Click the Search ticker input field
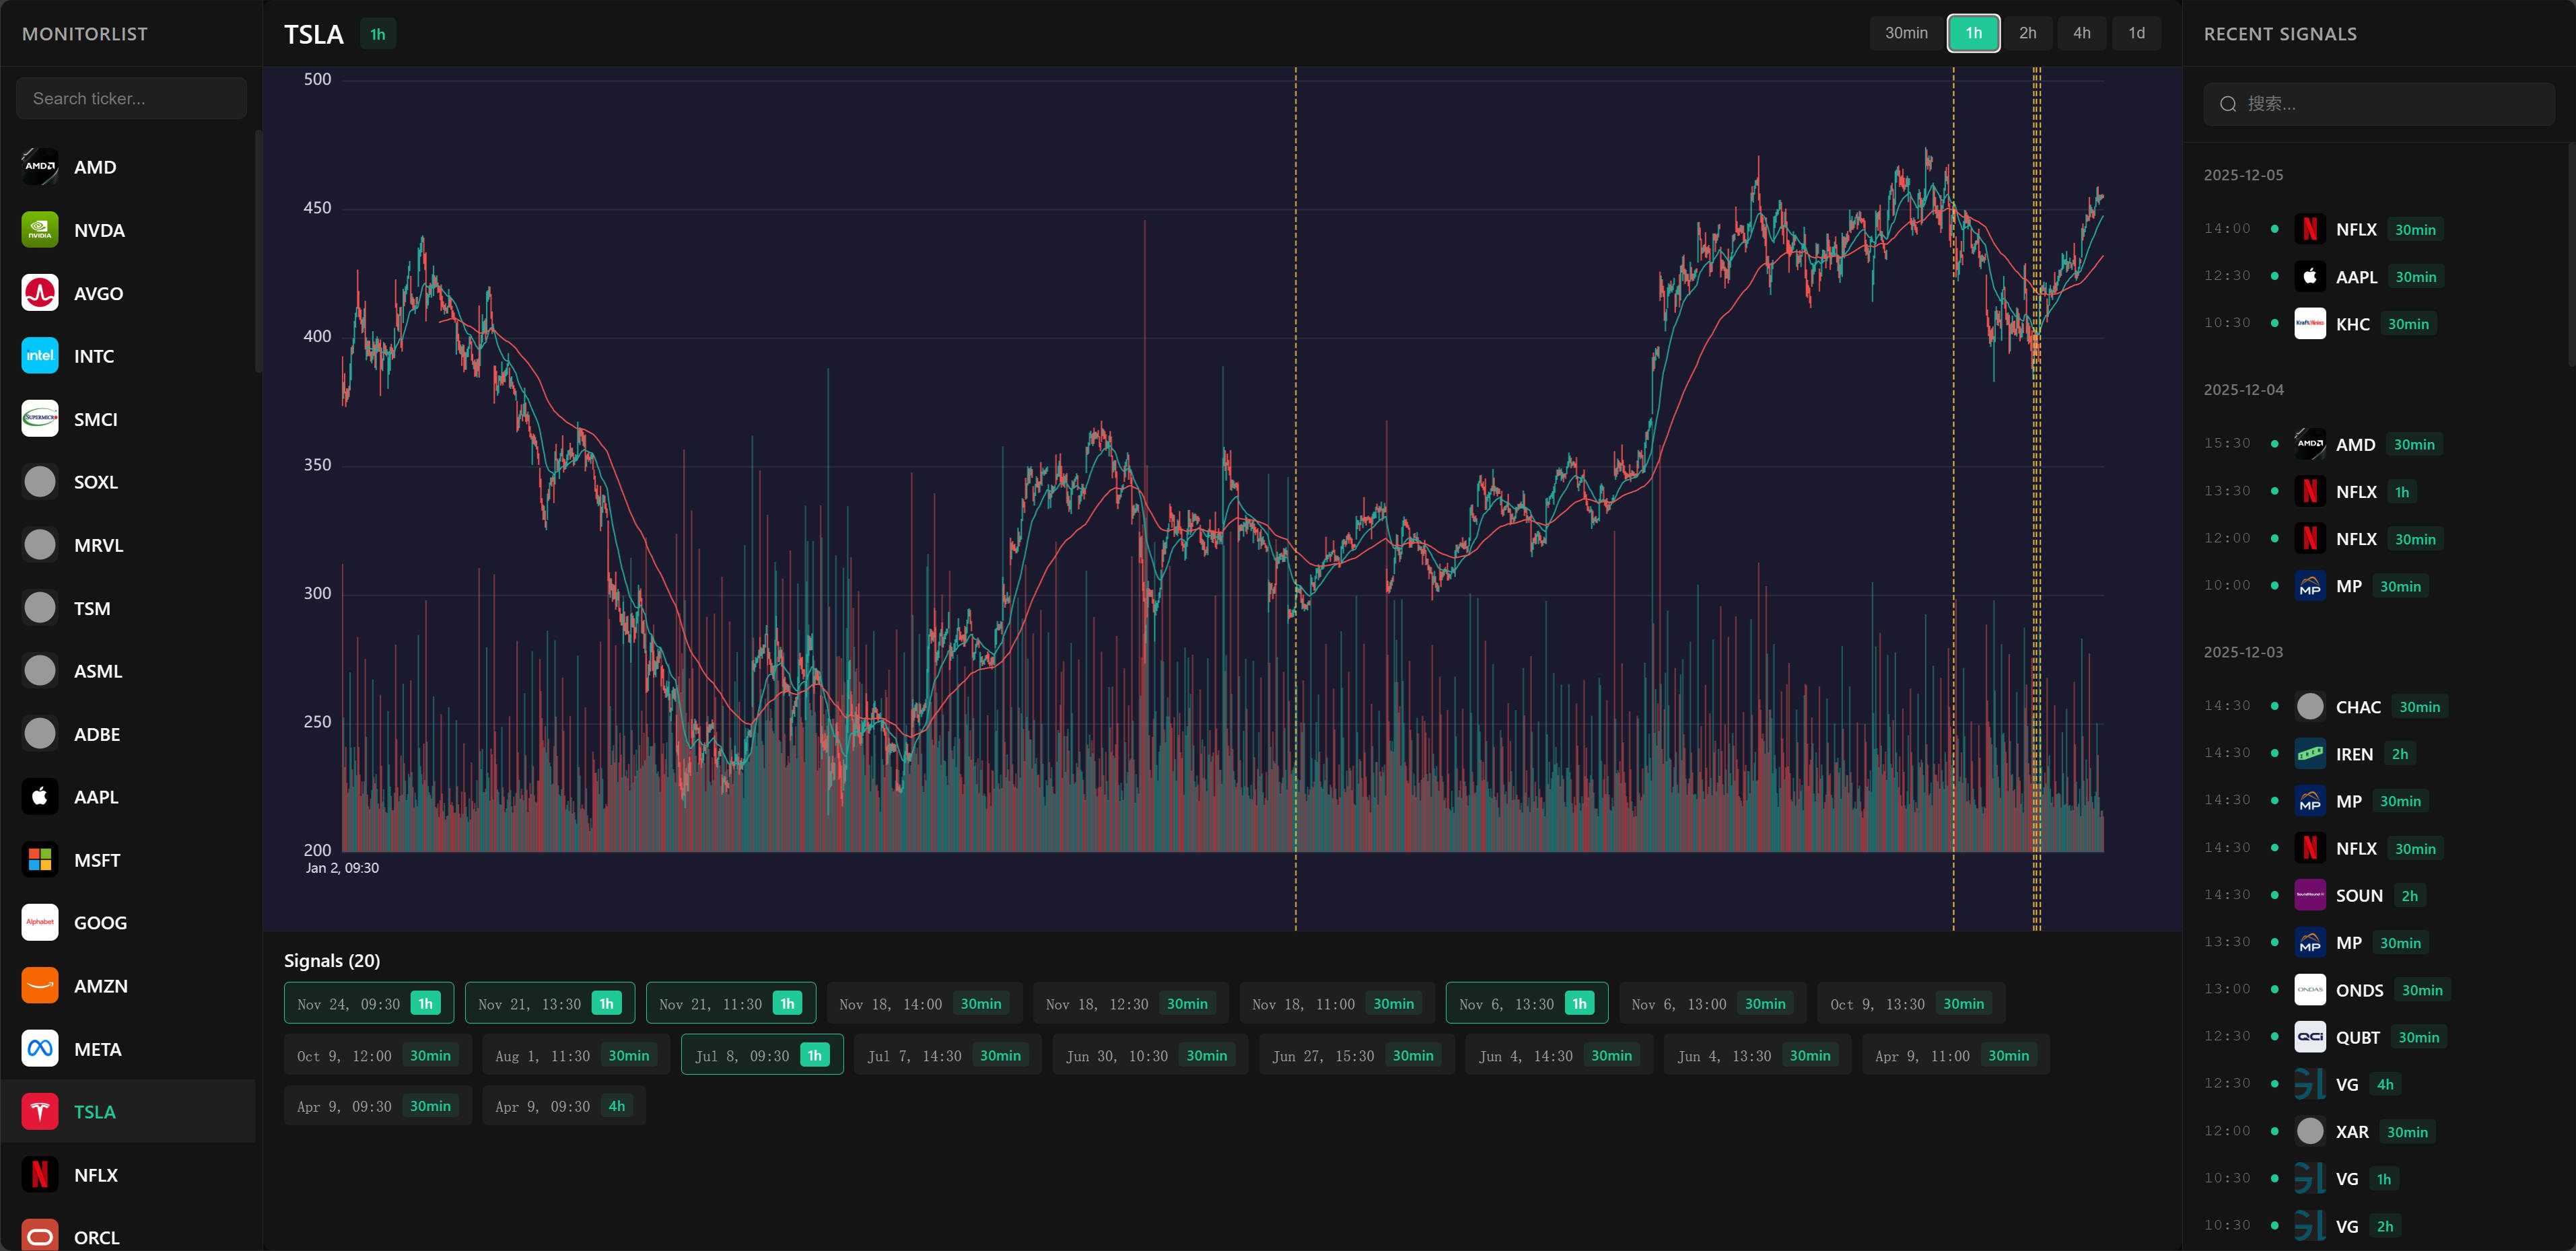Screen dimensions: 2576x1251 tap(131, 98)
